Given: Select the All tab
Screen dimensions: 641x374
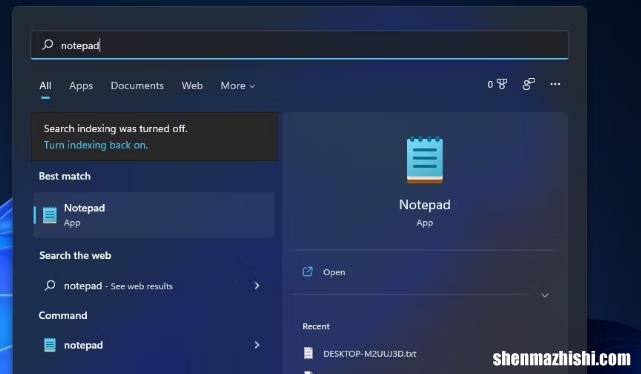Looking at the screenshot, I should click(x=45, y=86).
